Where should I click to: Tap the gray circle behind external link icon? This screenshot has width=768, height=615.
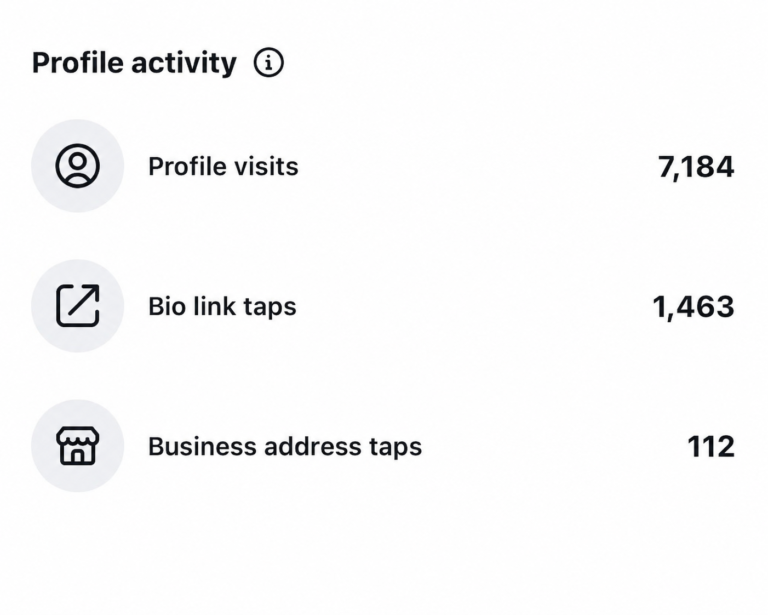(77, 306)
